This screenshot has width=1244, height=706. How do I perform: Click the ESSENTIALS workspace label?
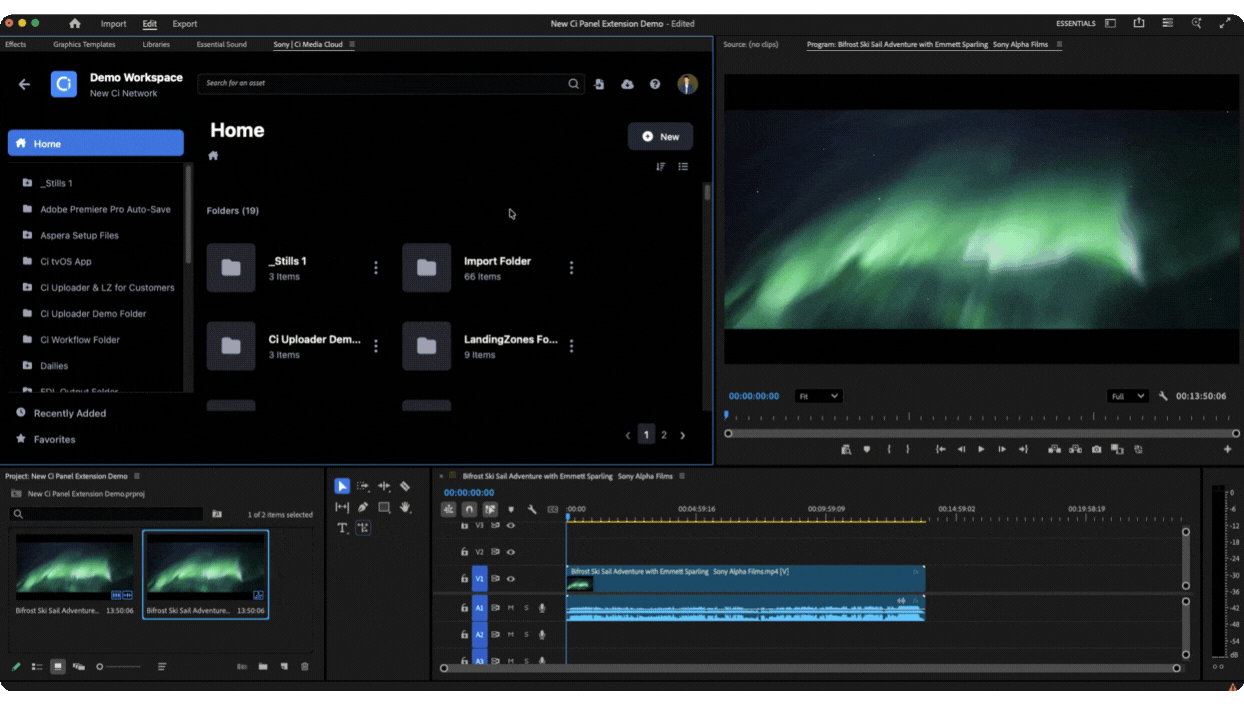(x=1076, y=24)
